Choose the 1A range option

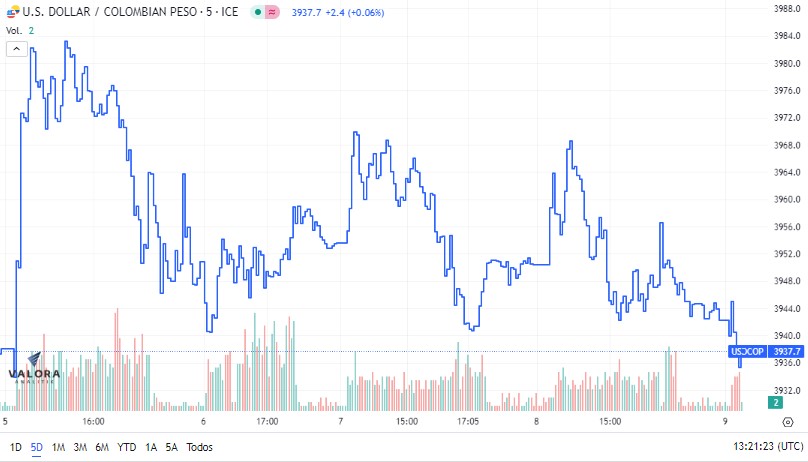tap(150, 447)
